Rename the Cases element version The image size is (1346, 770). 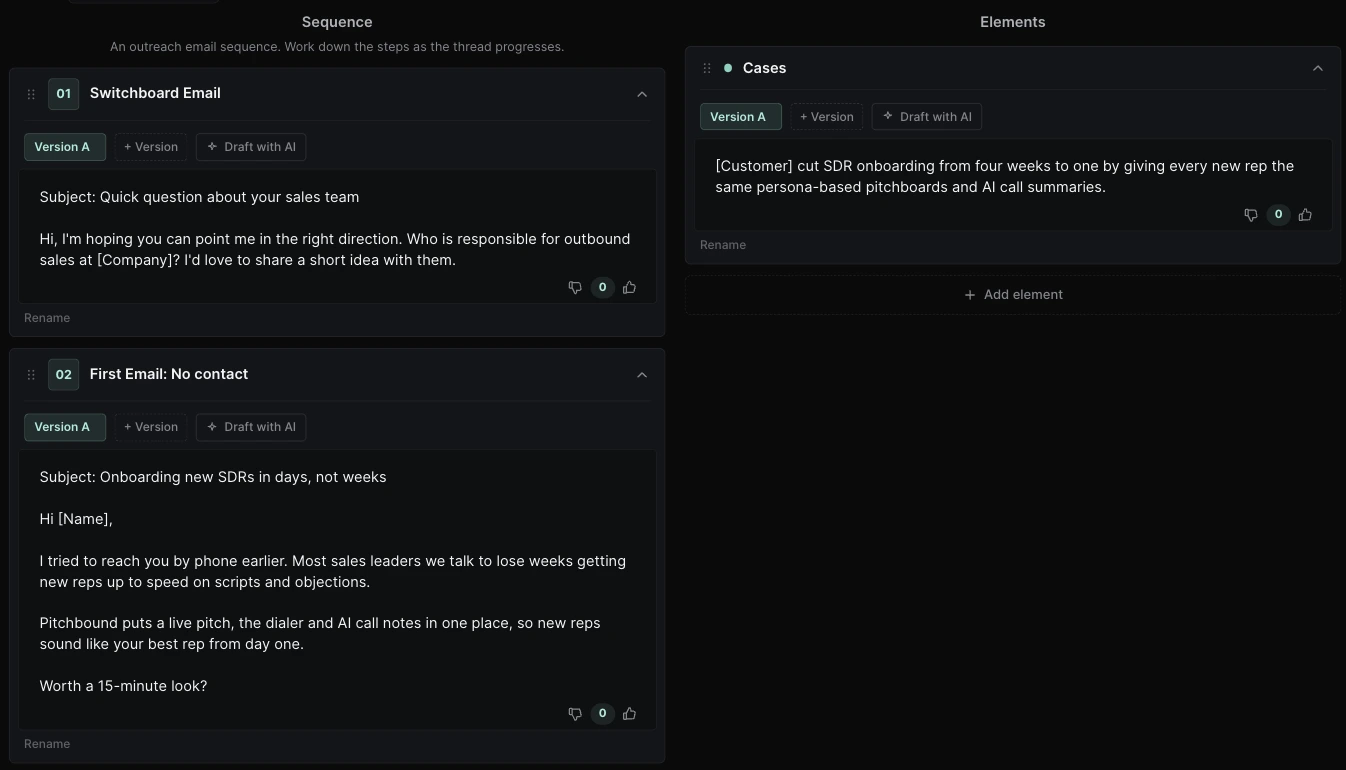723,245
